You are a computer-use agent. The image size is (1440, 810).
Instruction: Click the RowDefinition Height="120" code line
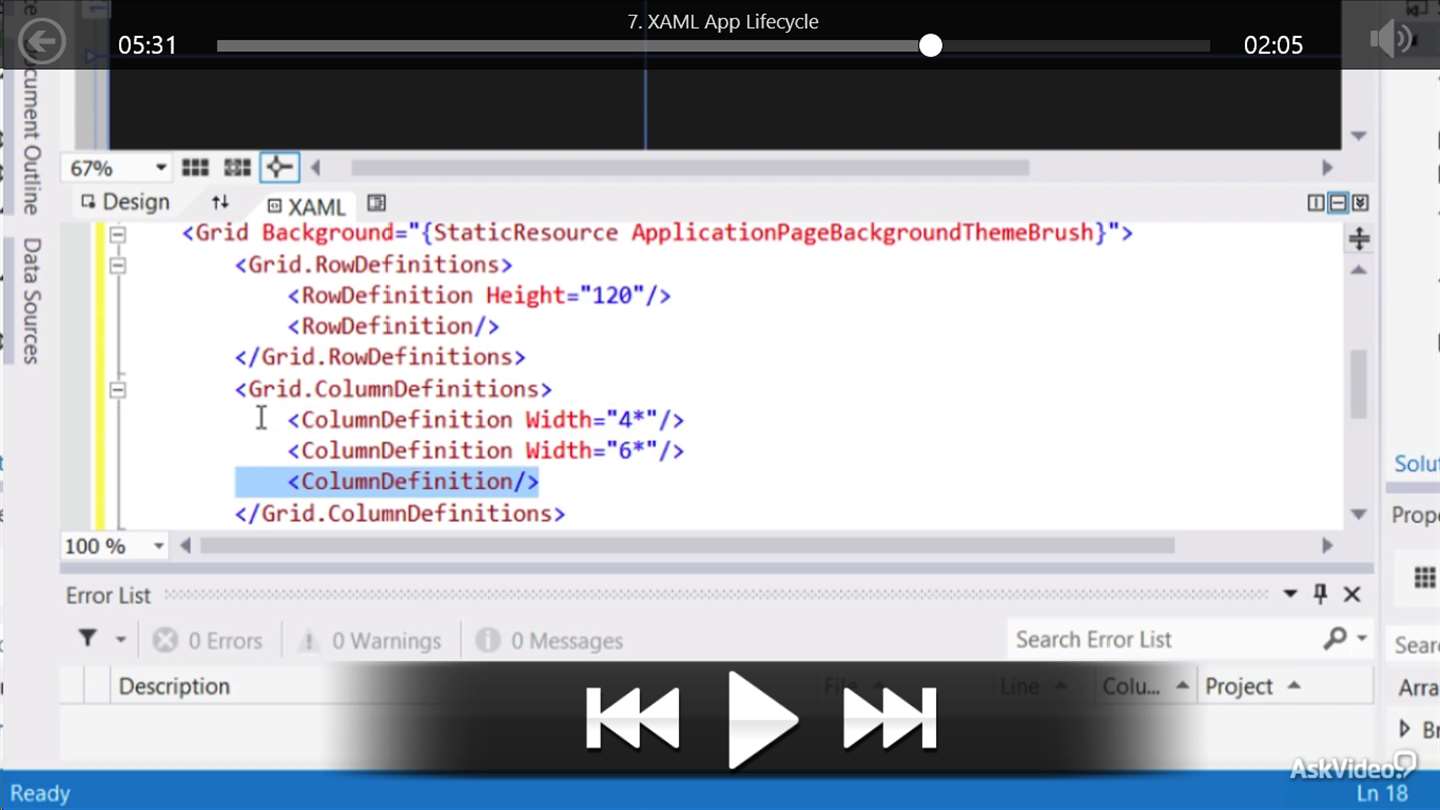[x=479, y=295]
